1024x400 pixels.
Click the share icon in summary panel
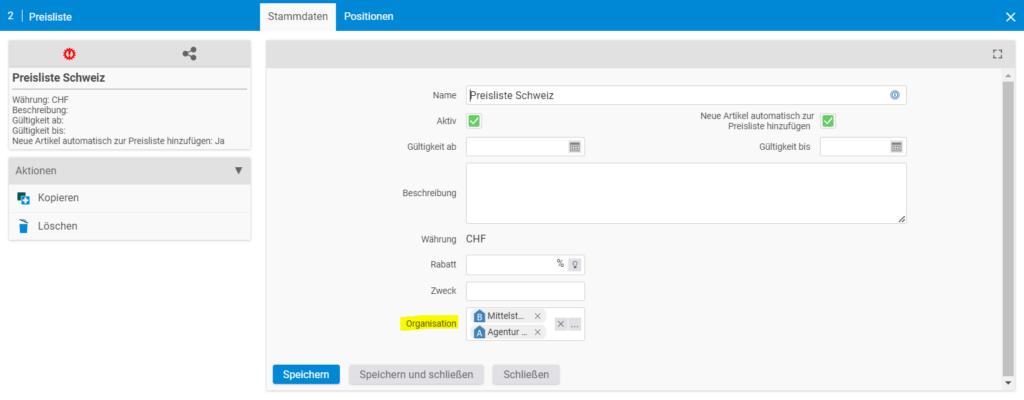point(189,54)
